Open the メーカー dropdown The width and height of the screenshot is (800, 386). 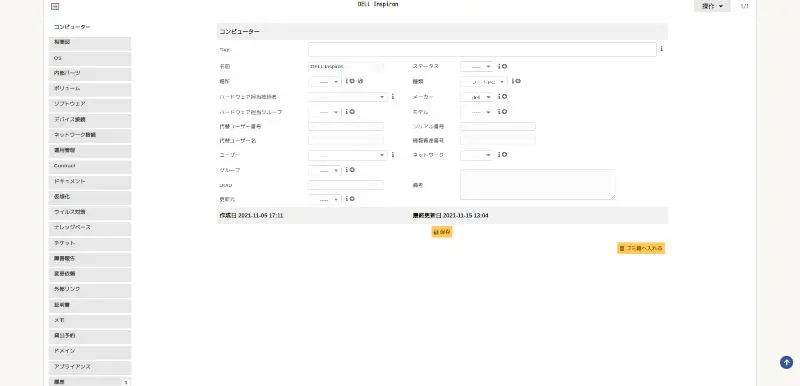click(x=477, y=97)
